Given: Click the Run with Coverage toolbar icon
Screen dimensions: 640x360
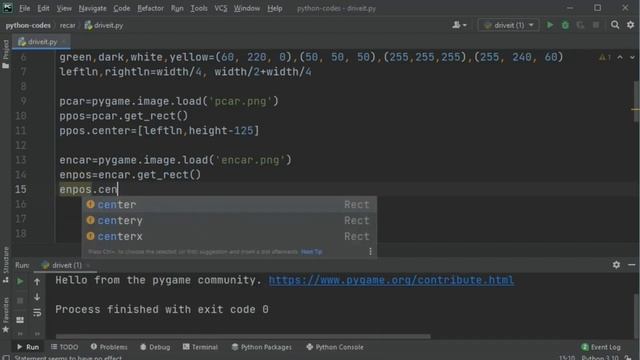Looking at the screenshot, I should pos(580,25).
